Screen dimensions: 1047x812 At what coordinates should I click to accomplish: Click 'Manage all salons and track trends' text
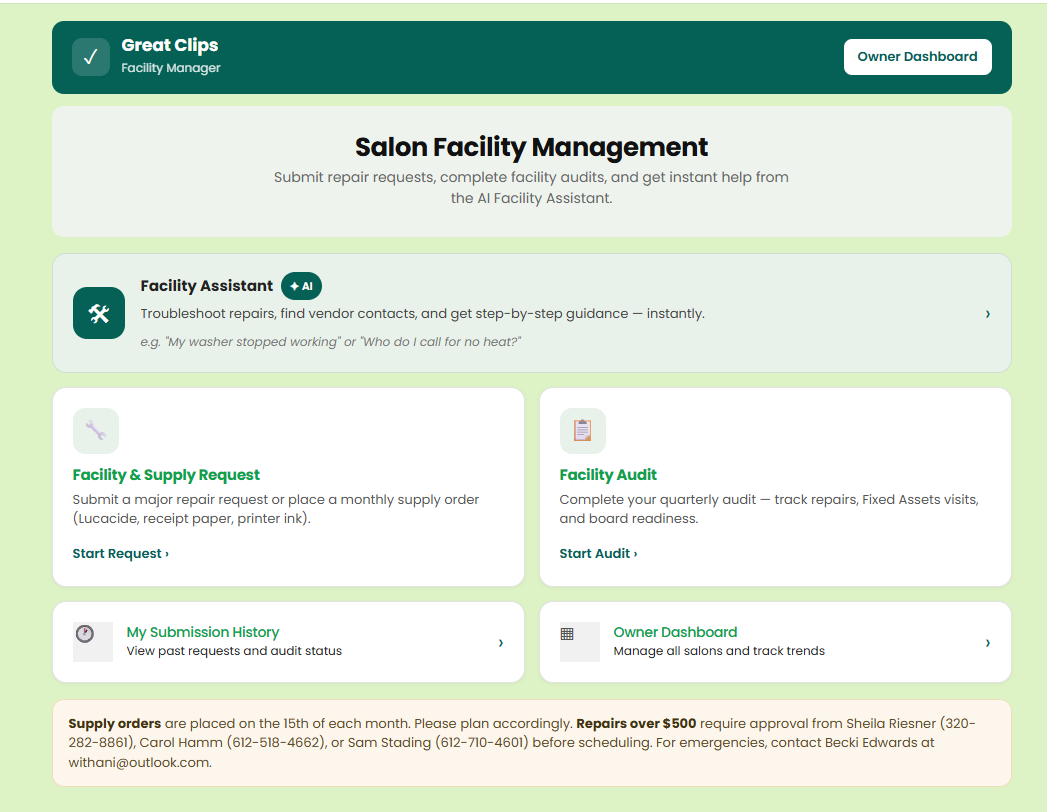click(719, 651)
